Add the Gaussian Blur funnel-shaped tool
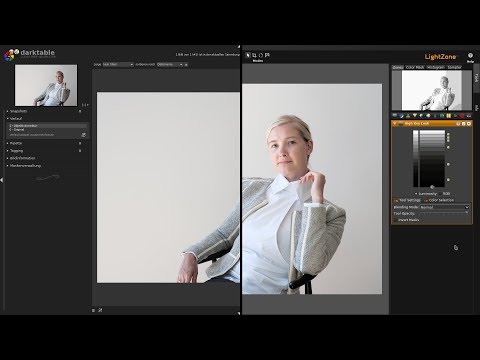Screen dimensions: 480x360 tap(415, 115)
